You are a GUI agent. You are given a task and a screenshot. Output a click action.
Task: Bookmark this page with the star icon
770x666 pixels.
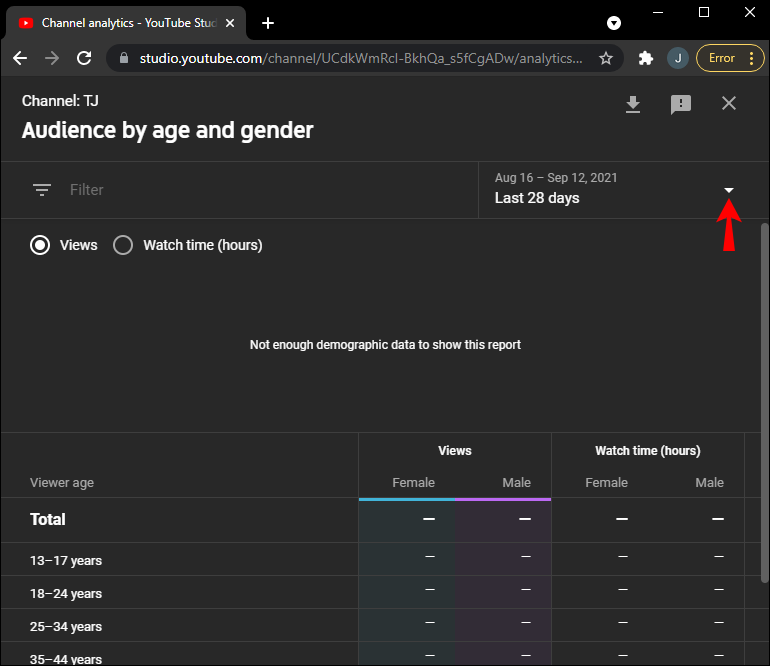606,58
